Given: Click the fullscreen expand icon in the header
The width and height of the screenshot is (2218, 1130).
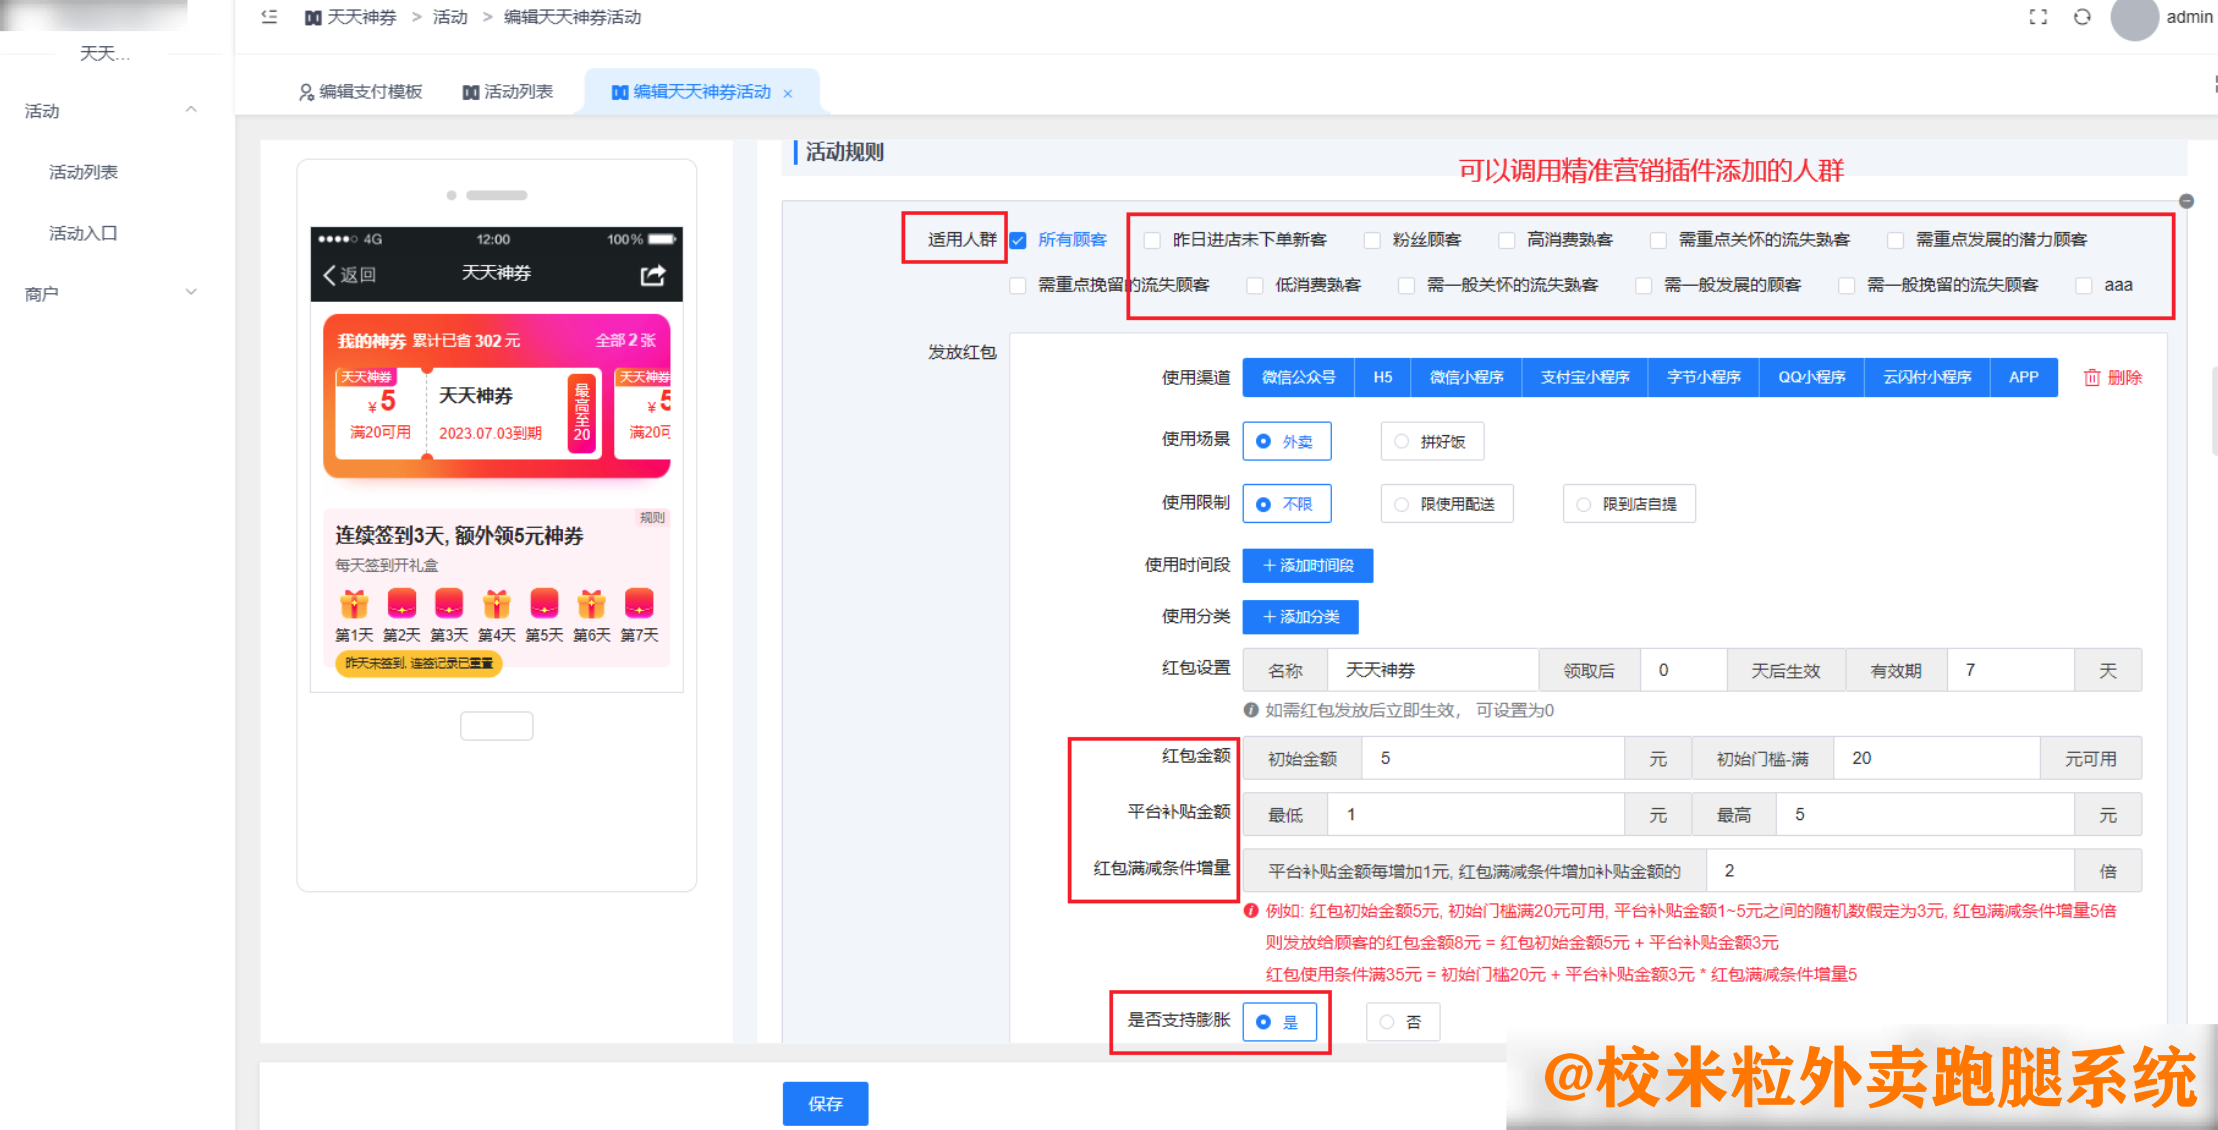Looking at the screenshot, I should coord(2038,17).
